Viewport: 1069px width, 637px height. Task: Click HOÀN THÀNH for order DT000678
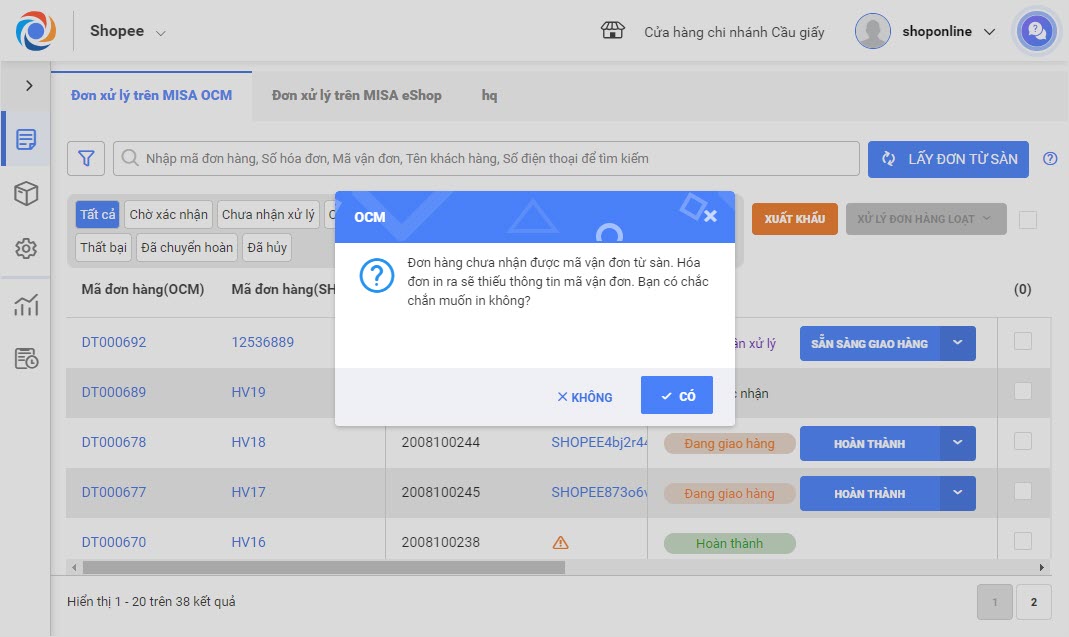869,443
